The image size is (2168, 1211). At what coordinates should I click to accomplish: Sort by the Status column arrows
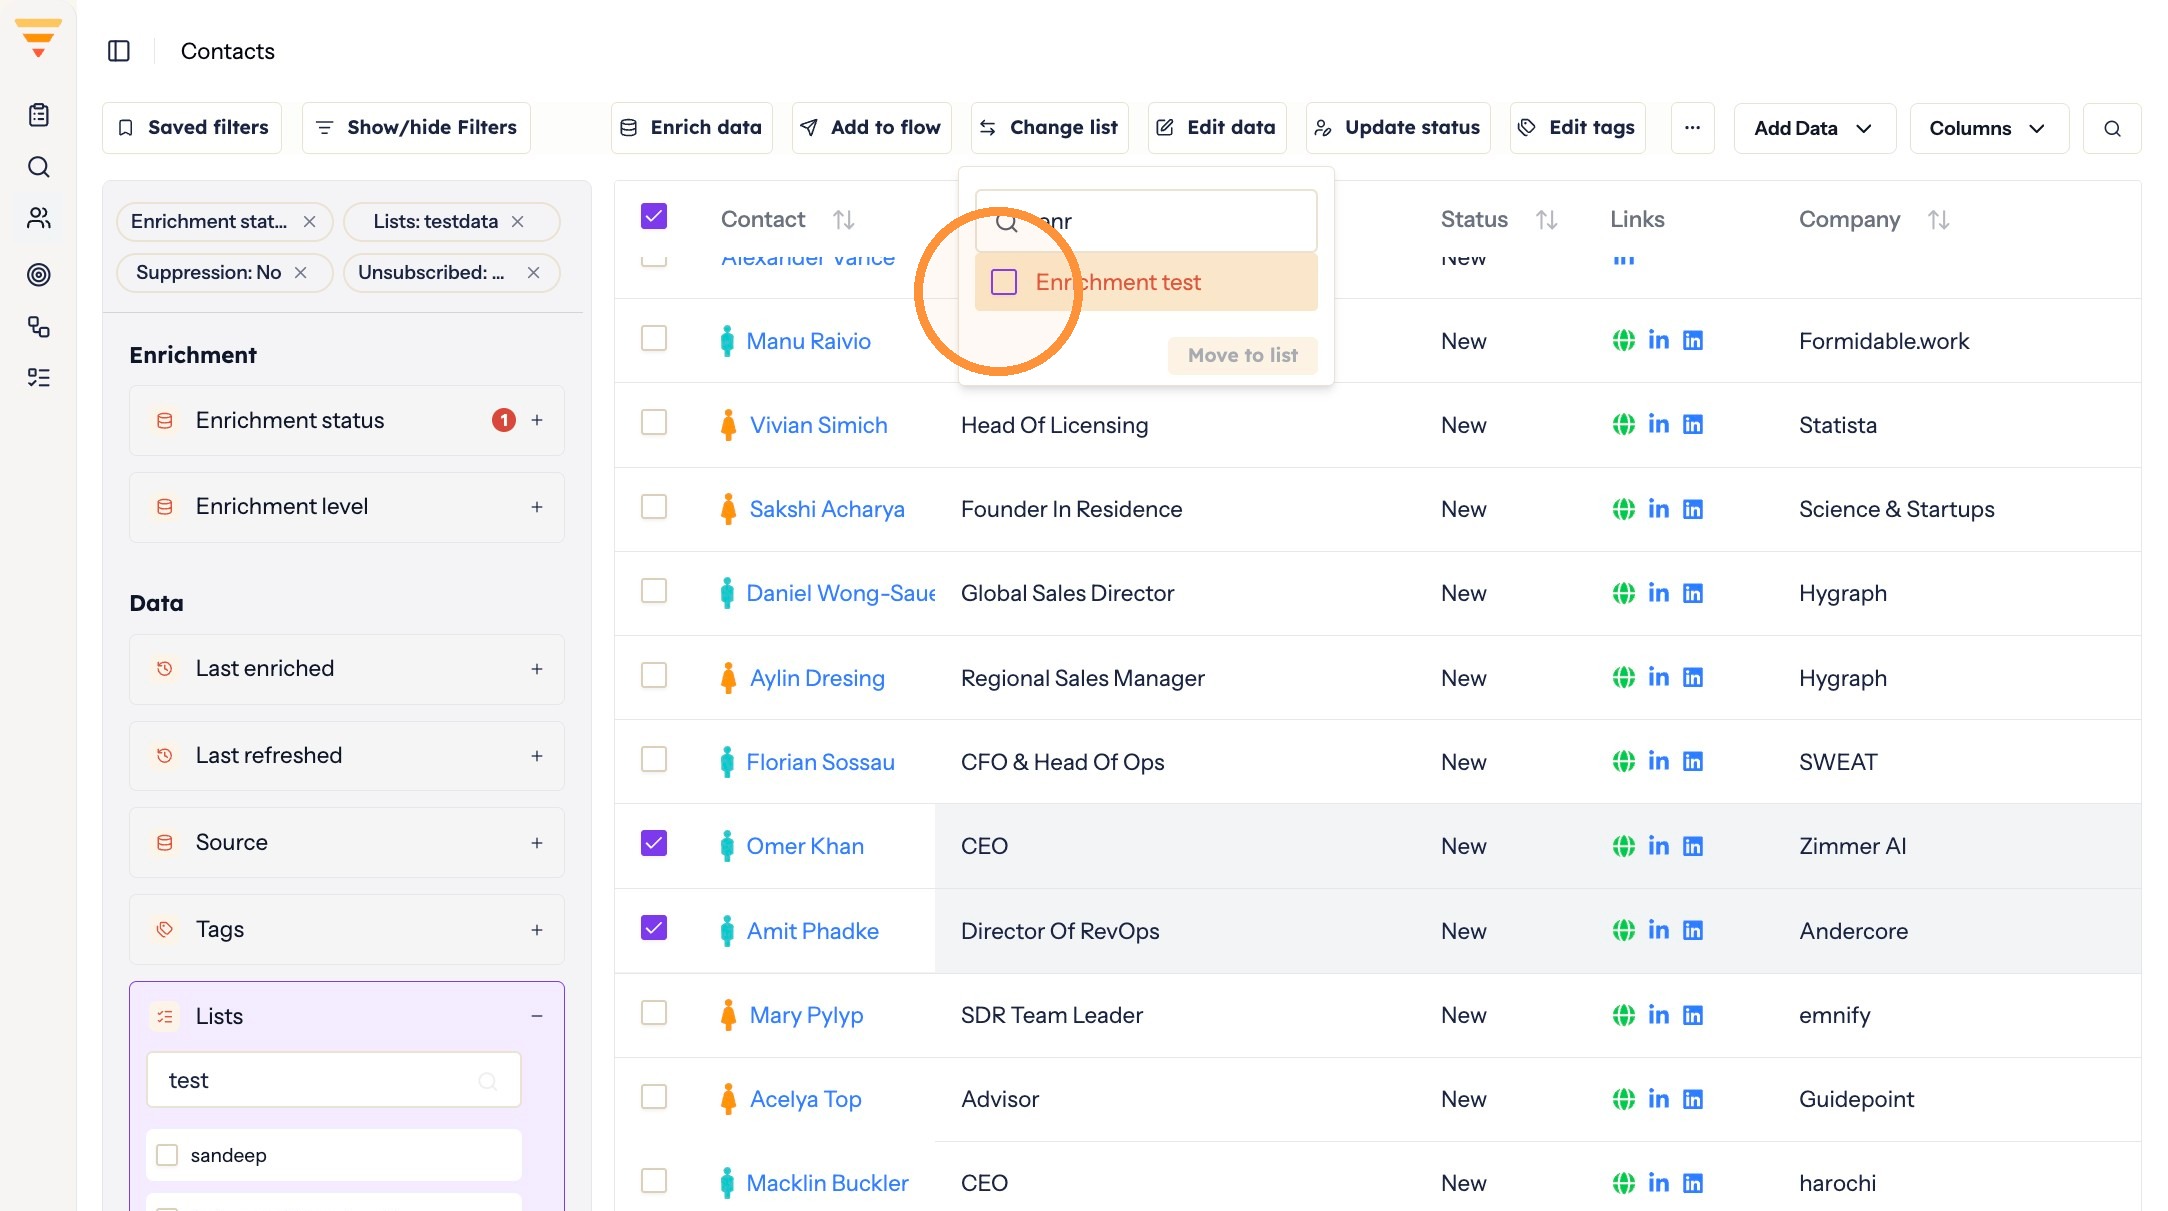tap(1547, 220)
